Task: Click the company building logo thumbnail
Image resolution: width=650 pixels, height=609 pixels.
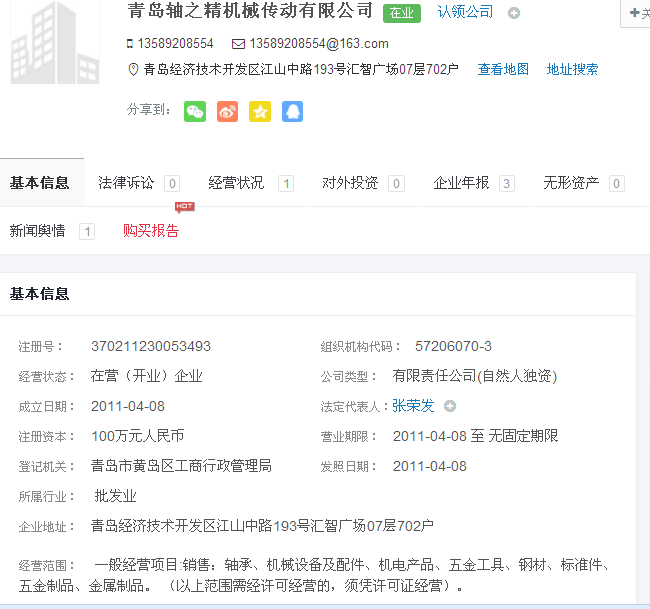Action: click(55, 43)
